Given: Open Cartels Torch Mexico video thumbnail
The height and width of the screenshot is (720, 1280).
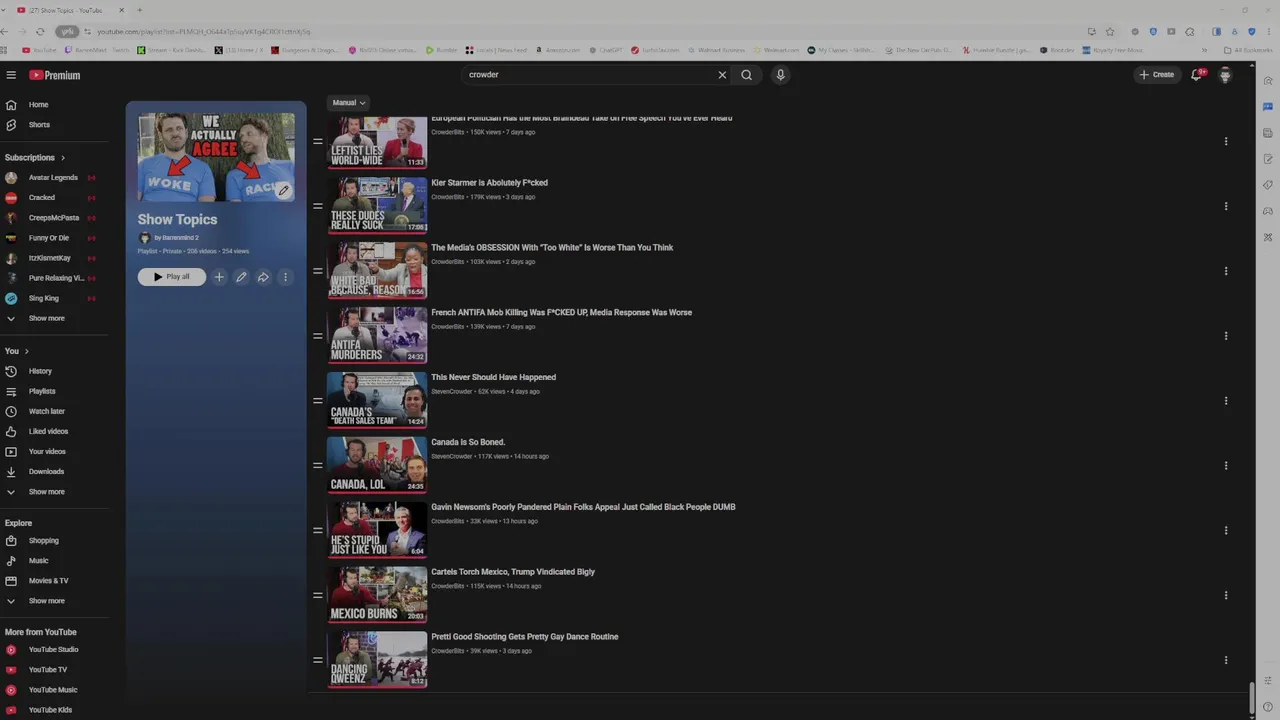Looking at the screenshot, I should point(378,594).
